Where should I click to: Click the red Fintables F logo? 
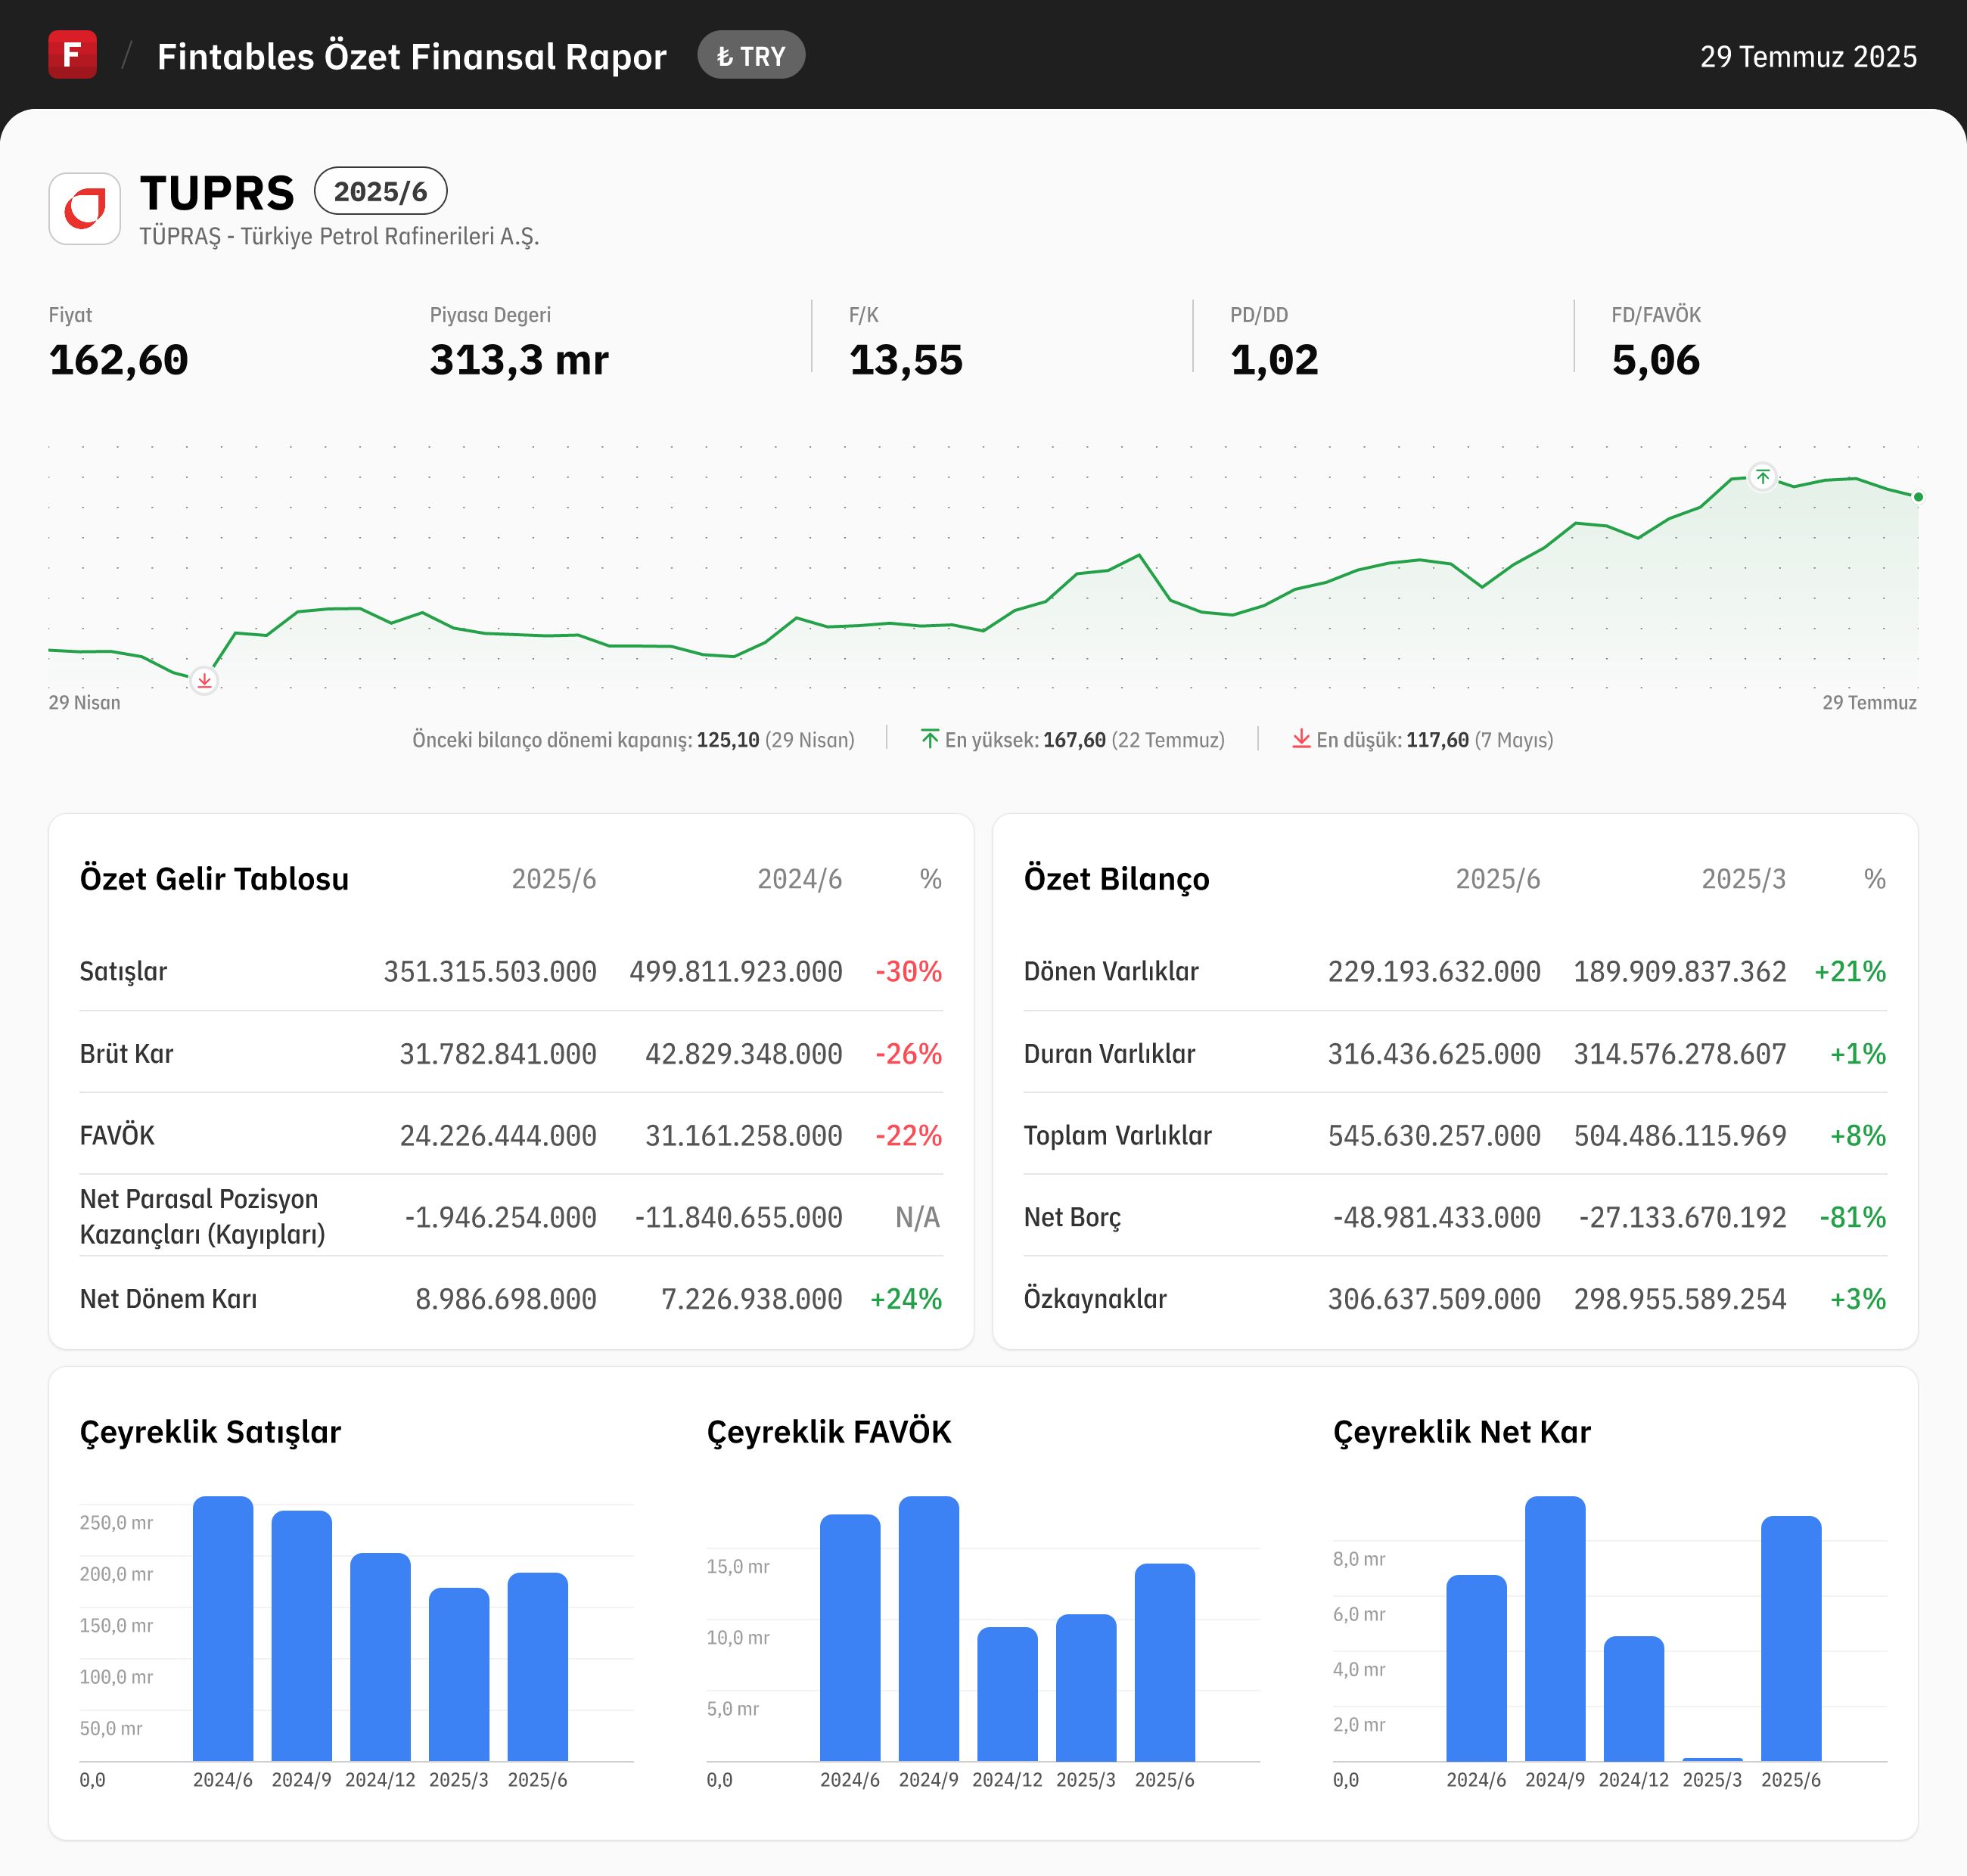click(72, 55)
